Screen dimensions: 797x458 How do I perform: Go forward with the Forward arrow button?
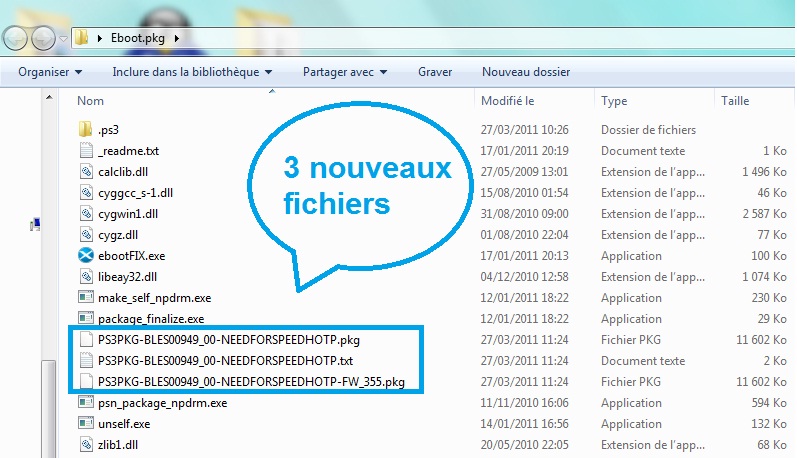point(44,38)
